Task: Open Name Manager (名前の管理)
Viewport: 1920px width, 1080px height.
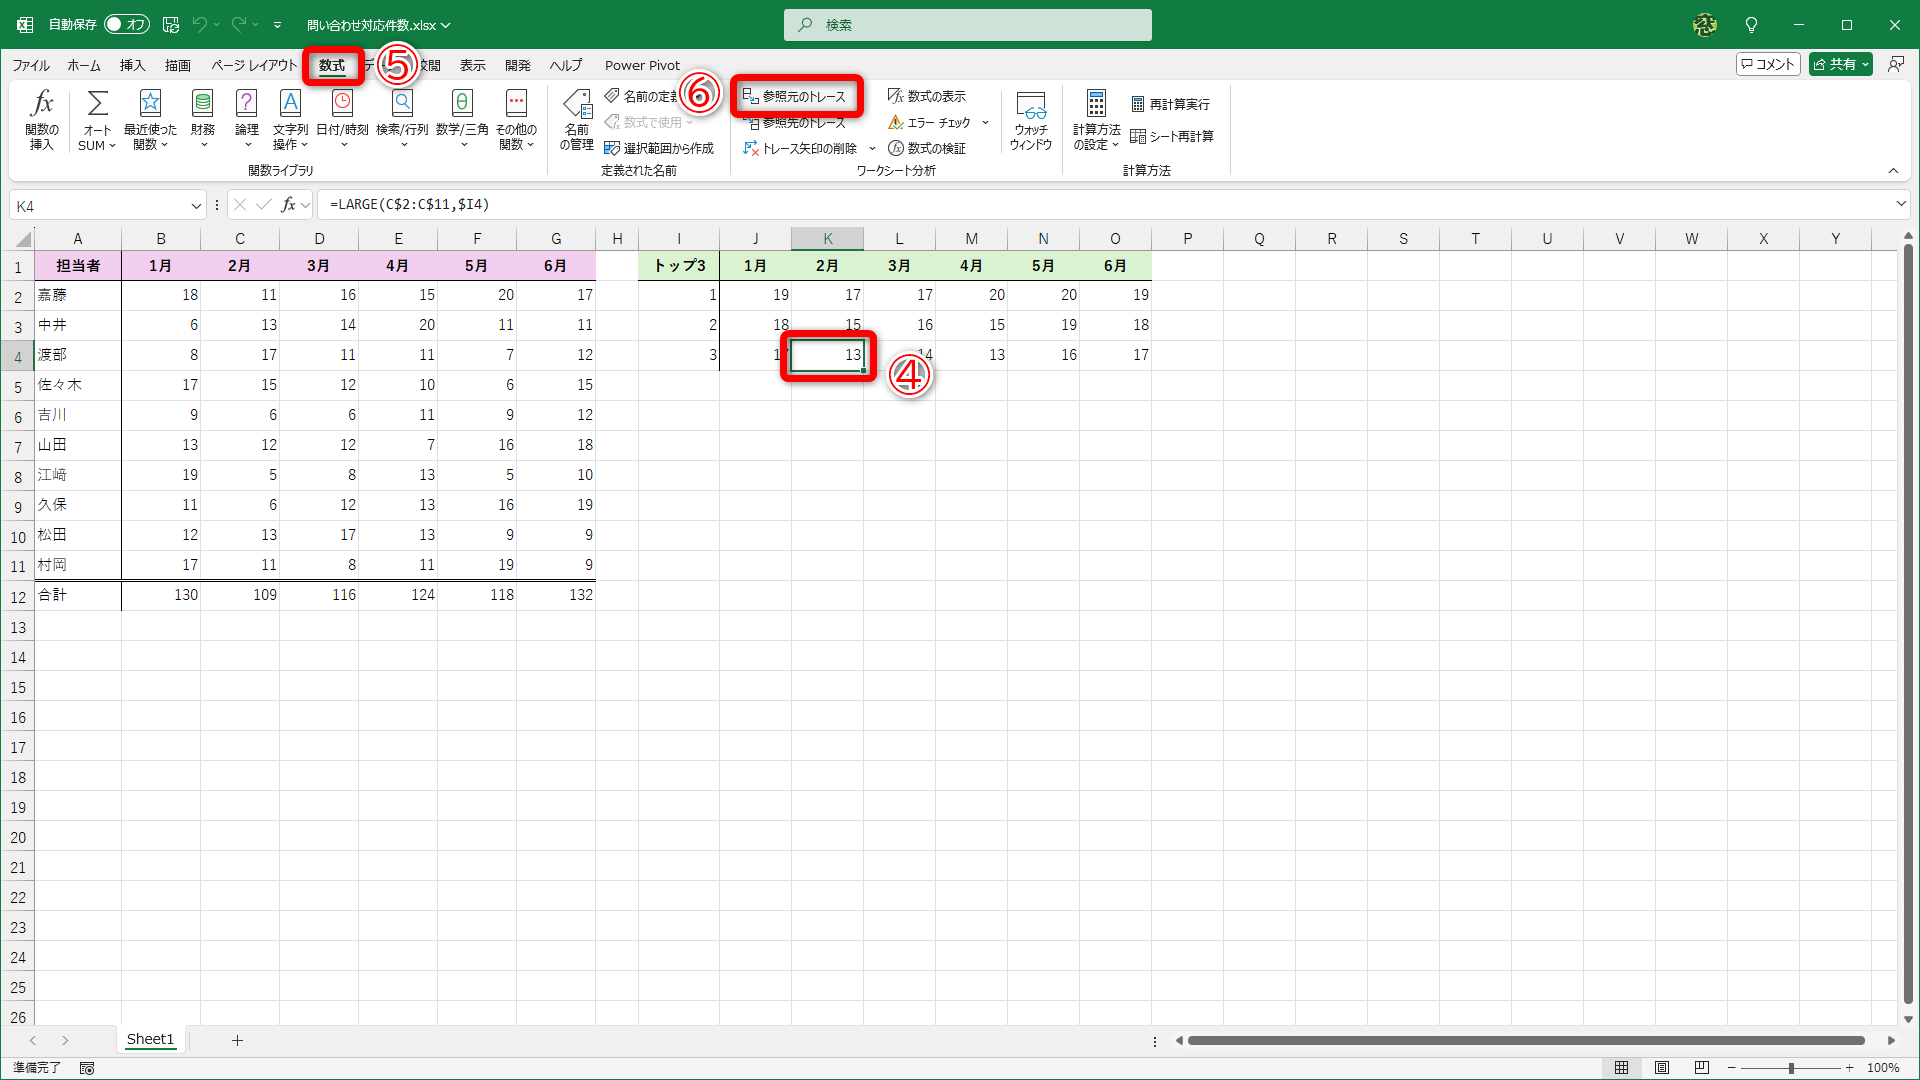Action: [x=577, y=118]
